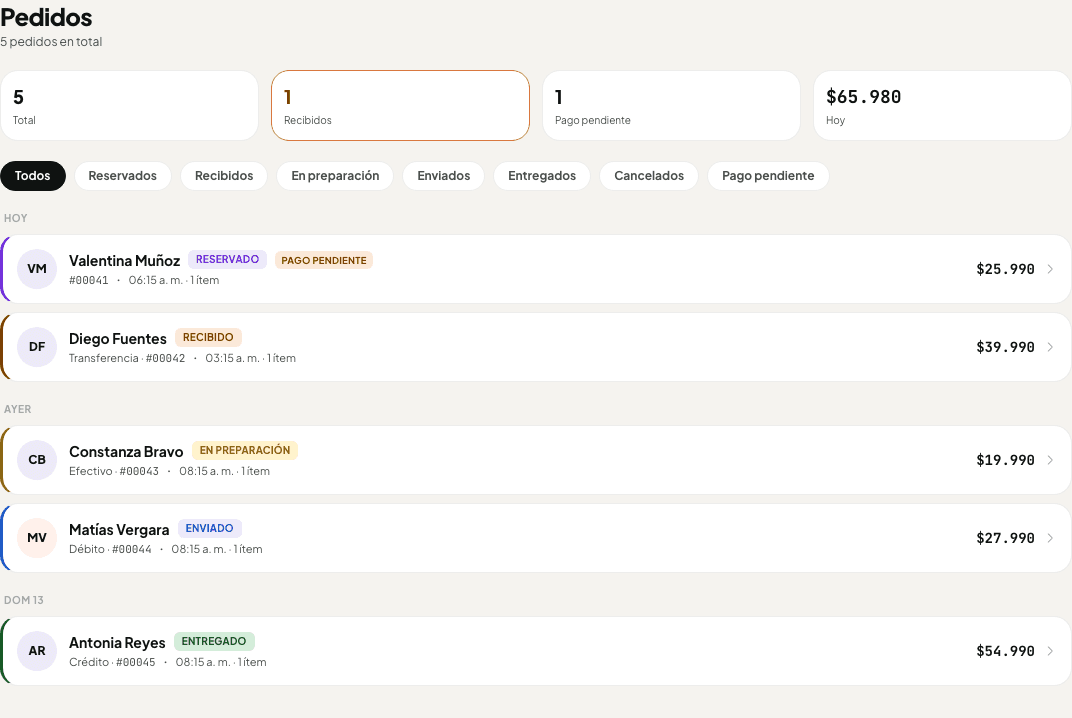Click the Pago pendiente summary card

click(671, 105)
